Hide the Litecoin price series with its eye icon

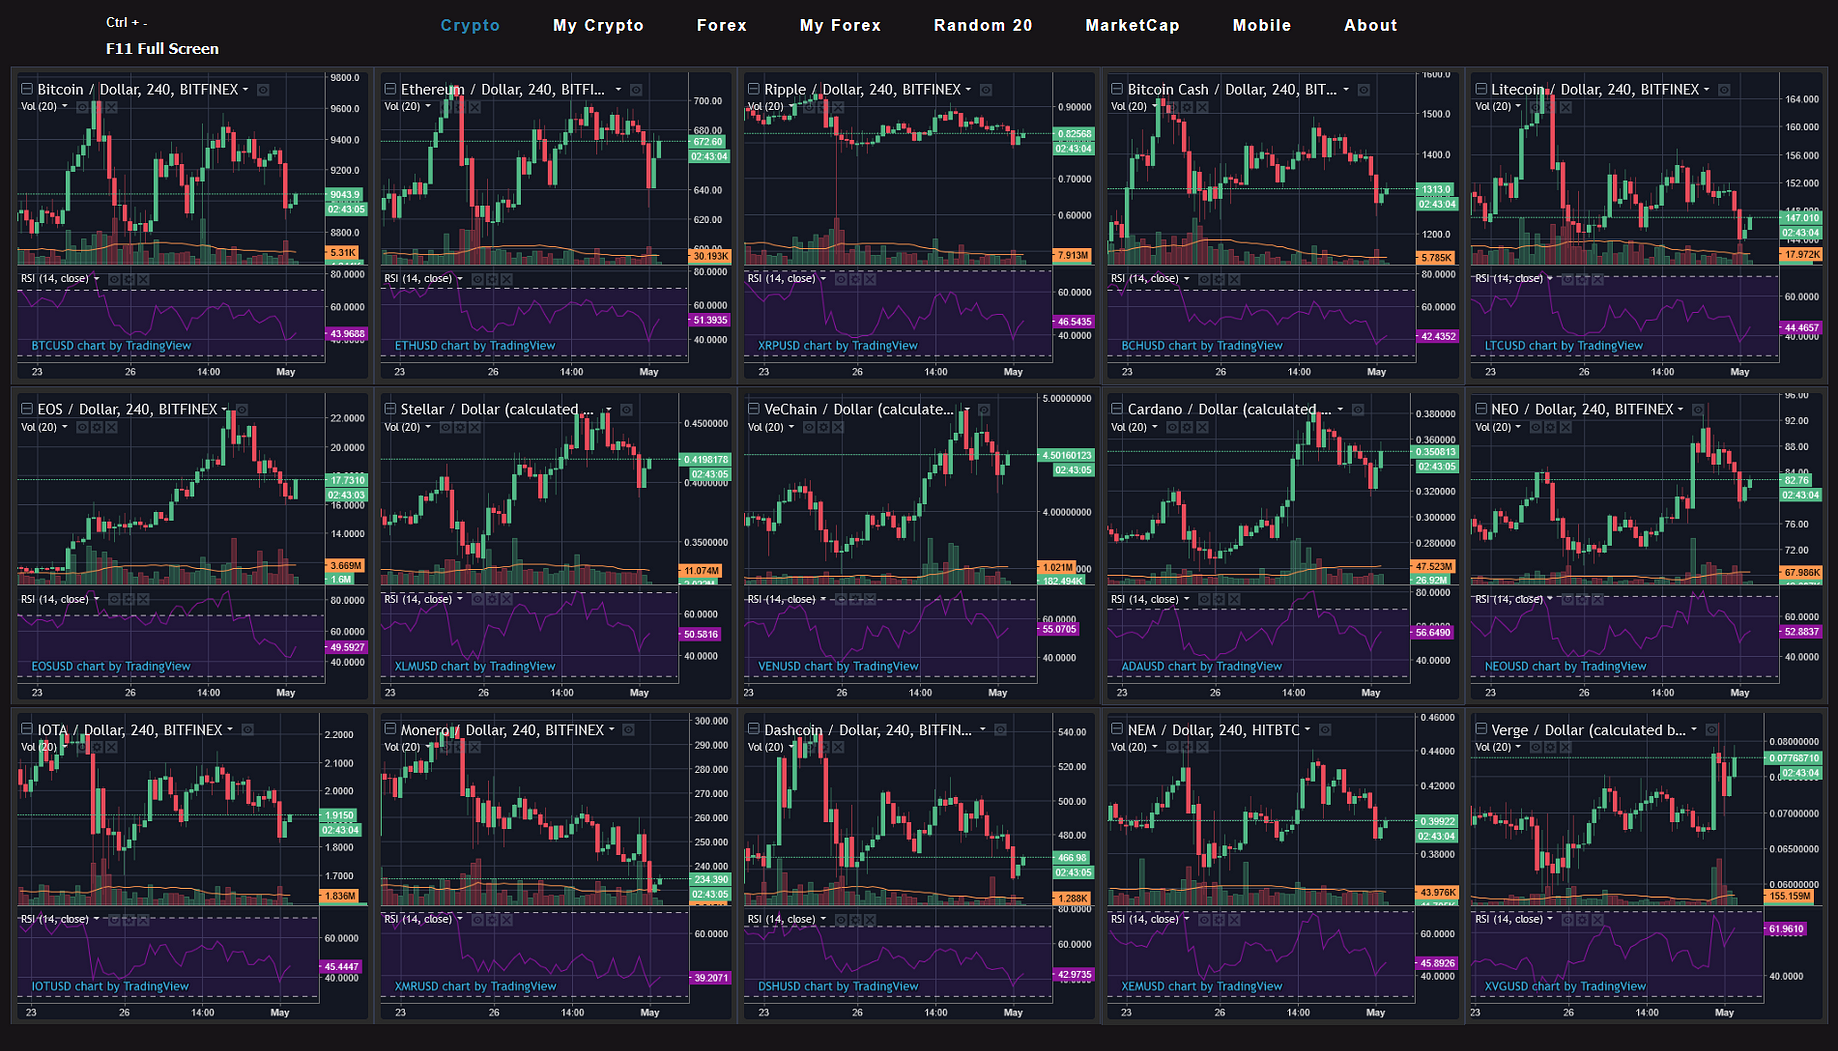pyautogui.click(x=1724, y=90)
